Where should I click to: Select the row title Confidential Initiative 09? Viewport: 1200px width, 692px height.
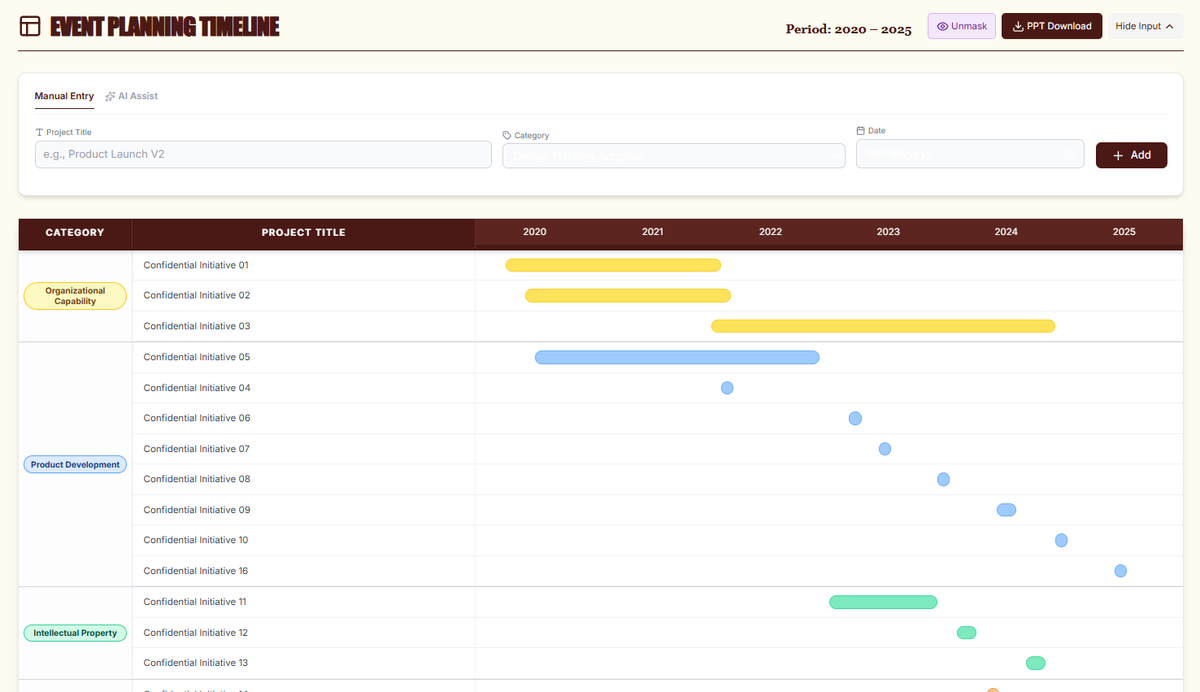197,510
